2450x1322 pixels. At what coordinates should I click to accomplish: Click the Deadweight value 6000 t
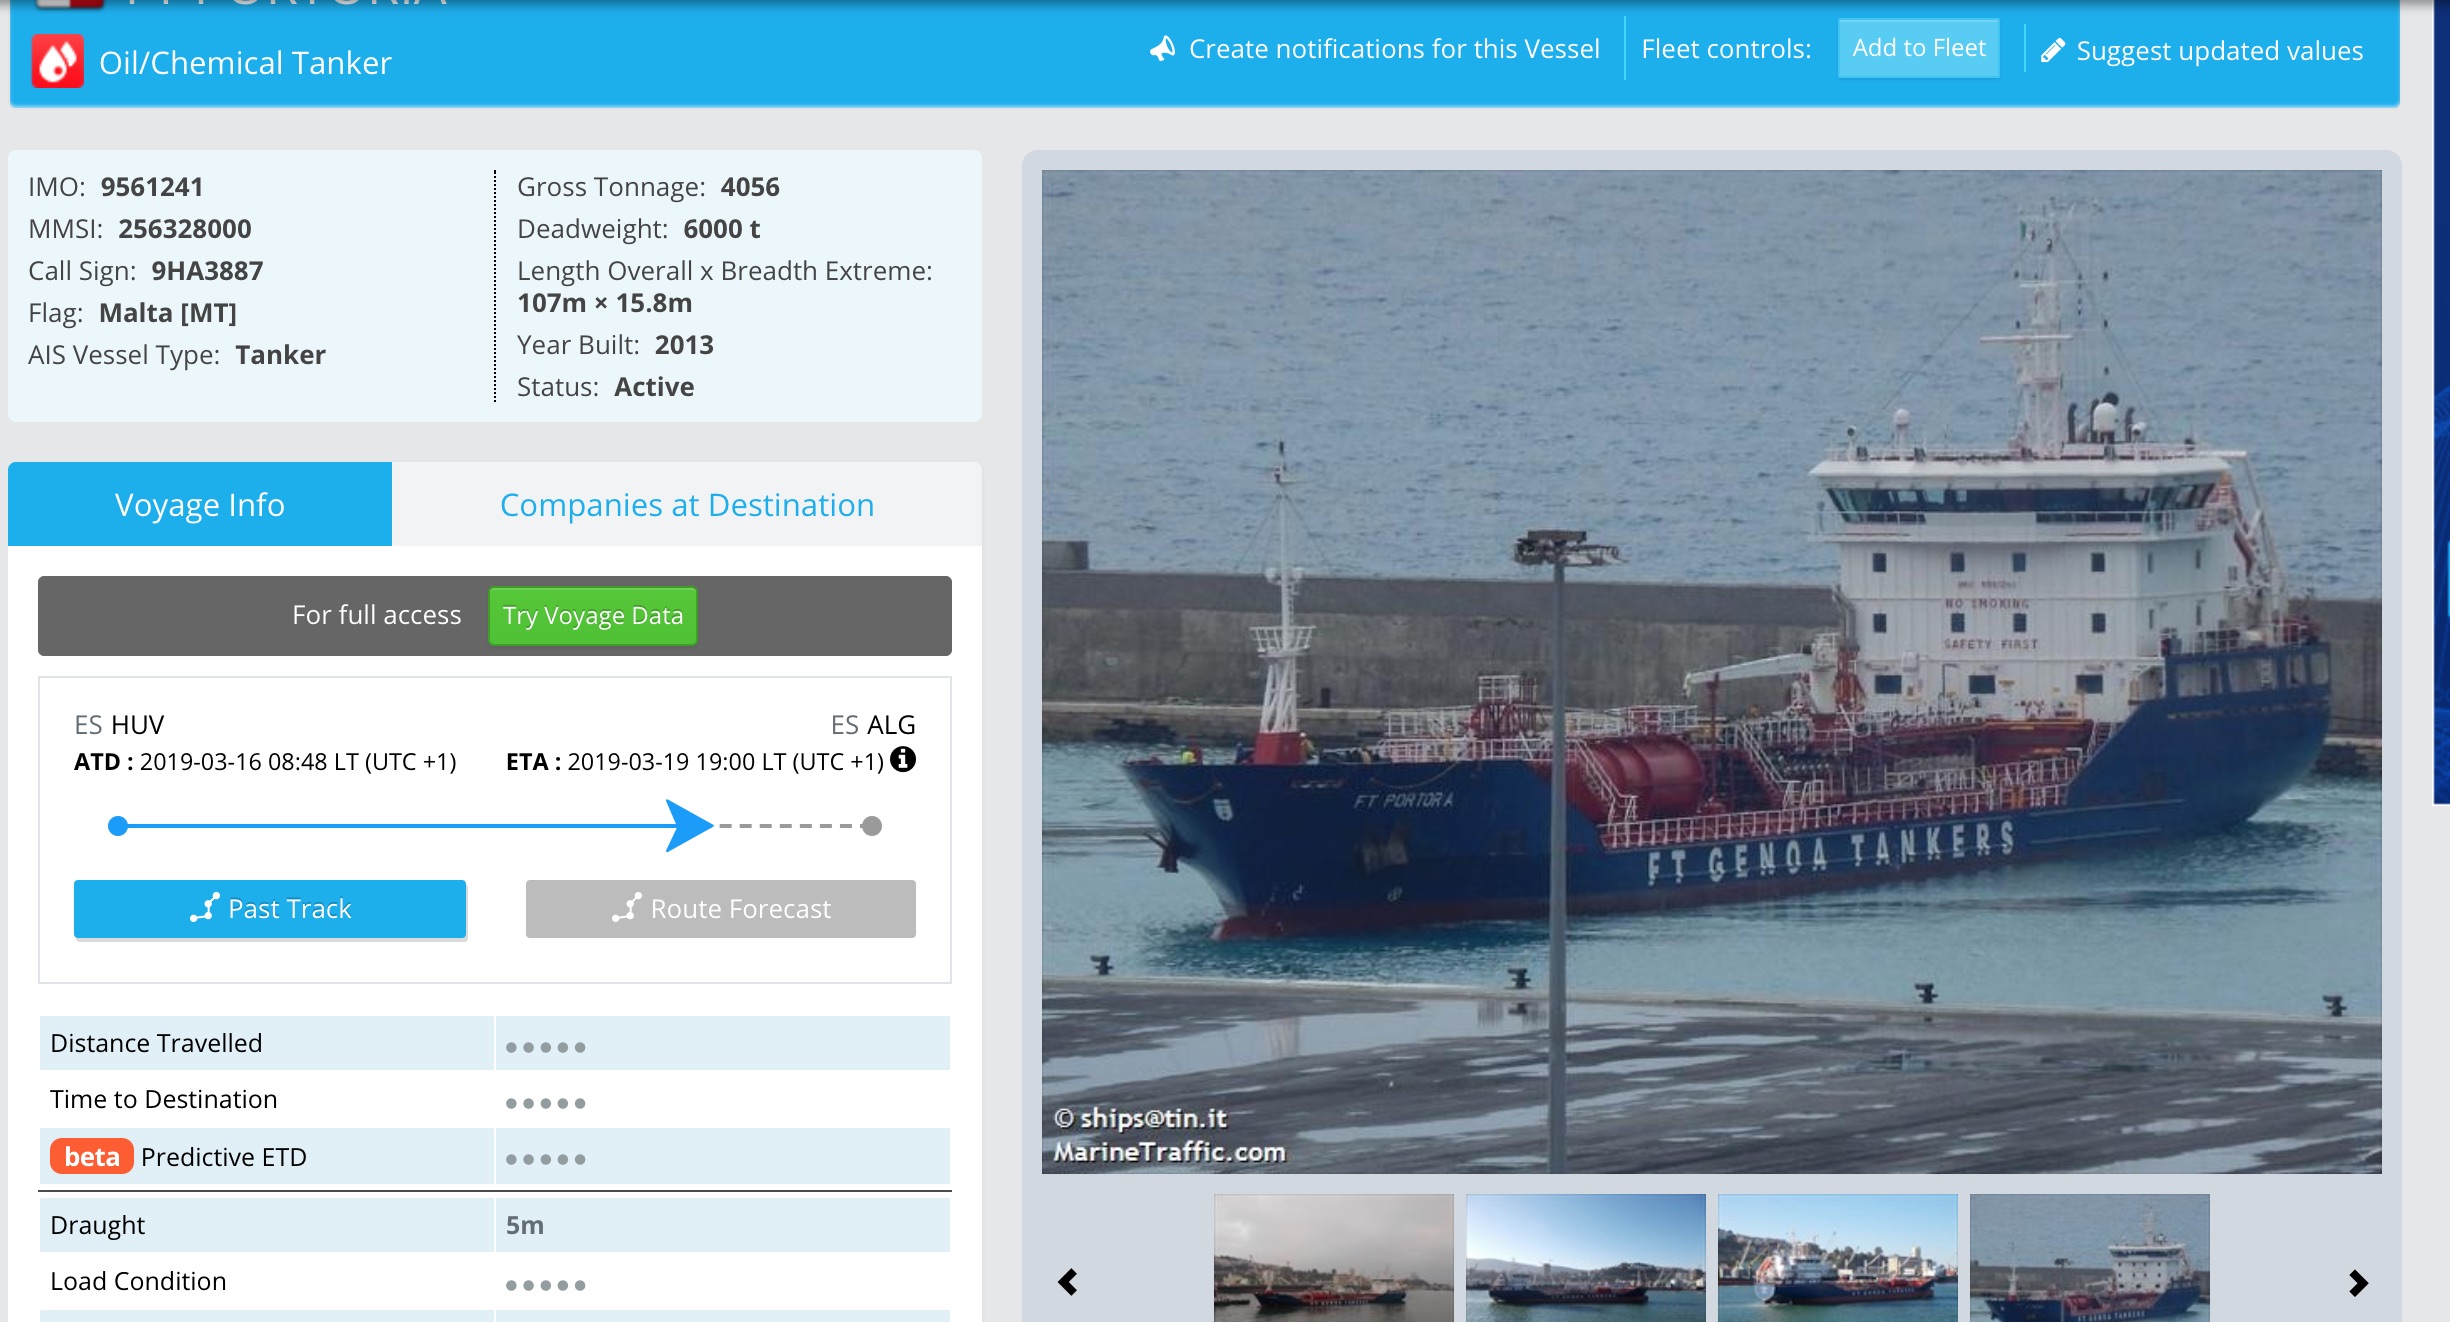click(722, 228)
